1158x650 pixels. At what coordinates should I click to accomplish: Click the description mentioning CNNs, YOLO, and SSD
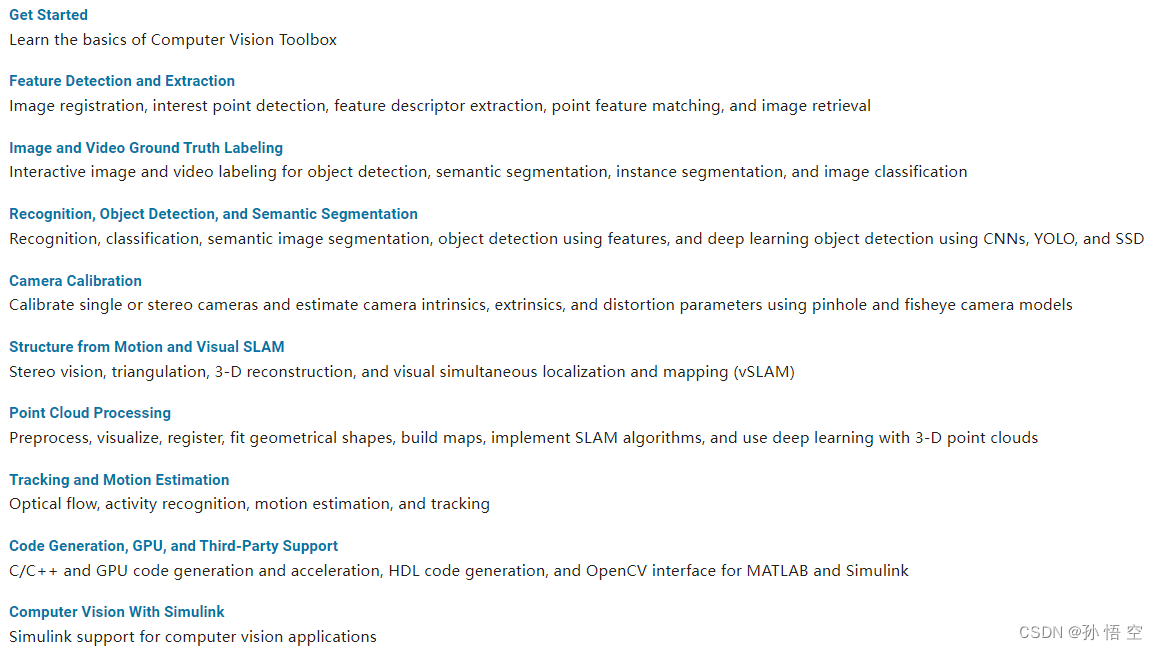tap(576, 239)
